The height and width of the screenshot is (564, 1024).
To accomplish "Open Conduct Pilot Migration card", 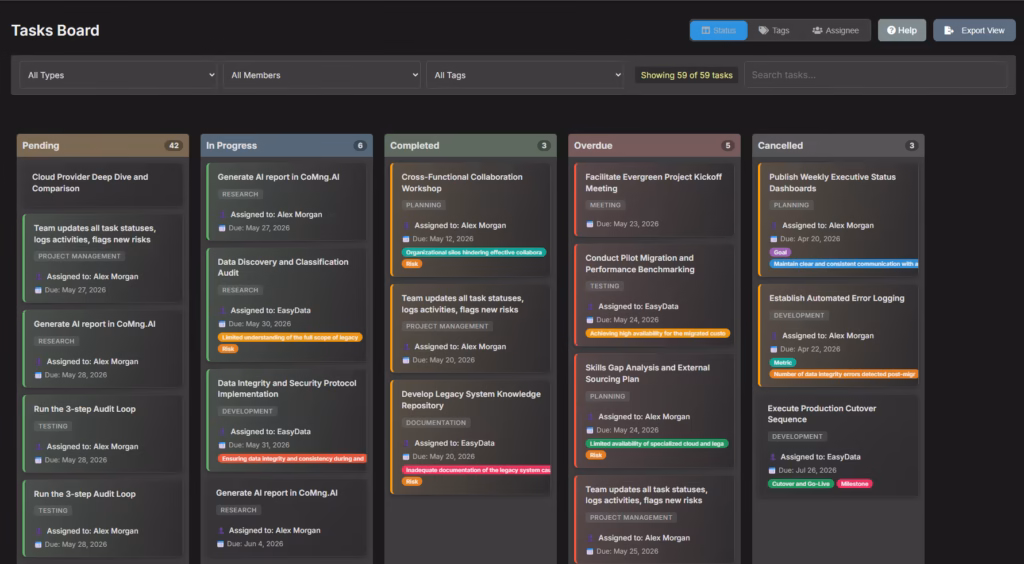I will 654,295.
